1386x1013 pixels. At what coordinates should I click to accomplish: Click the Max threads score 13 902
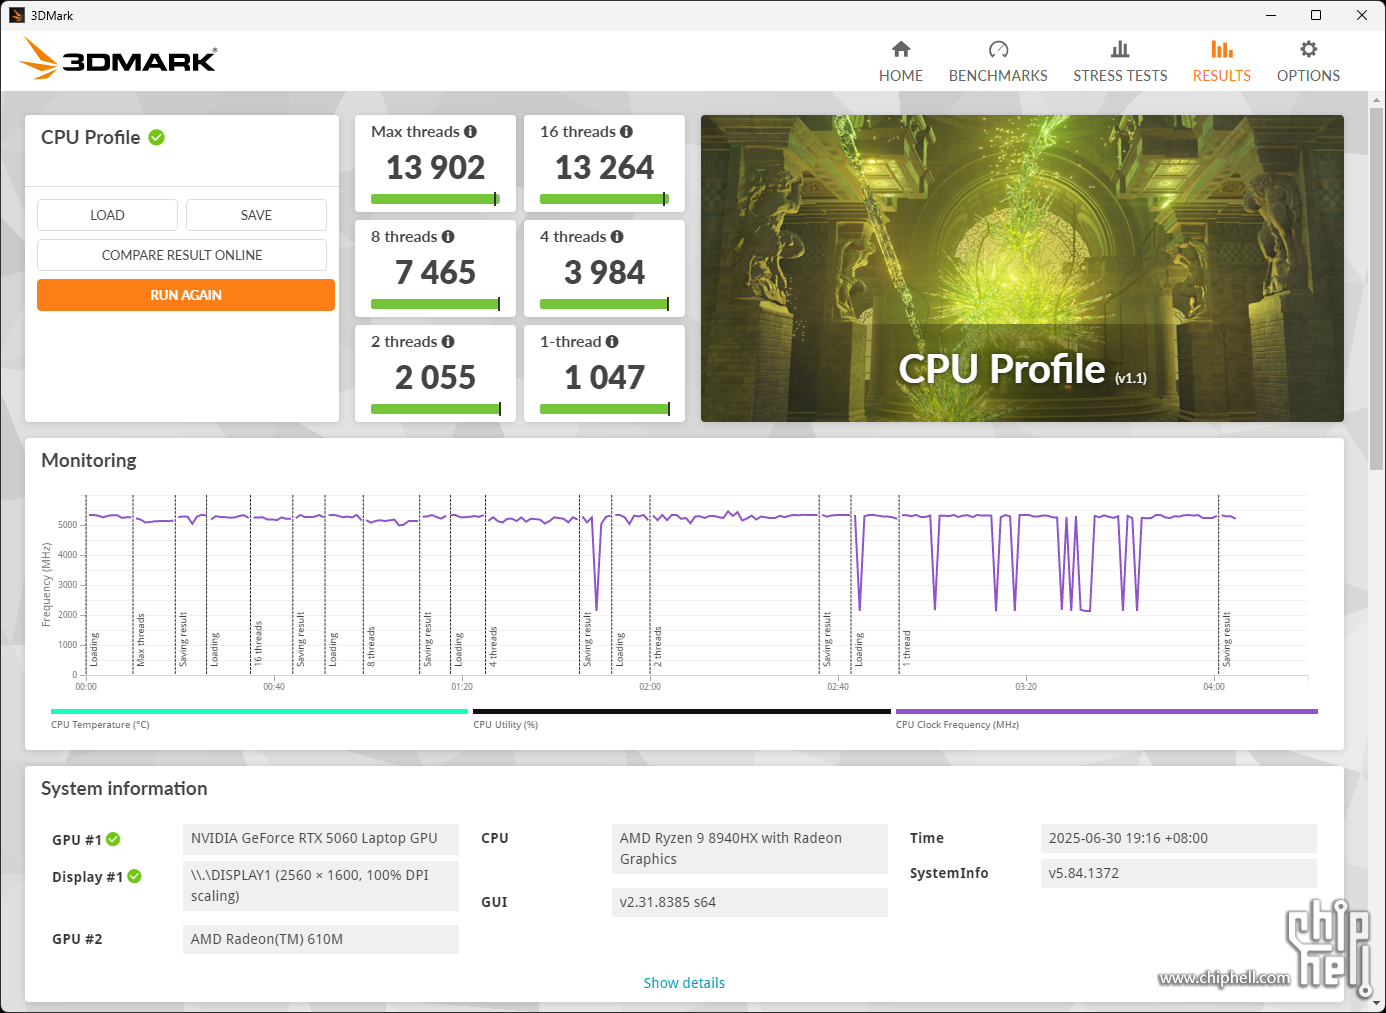tap(435, 167)
